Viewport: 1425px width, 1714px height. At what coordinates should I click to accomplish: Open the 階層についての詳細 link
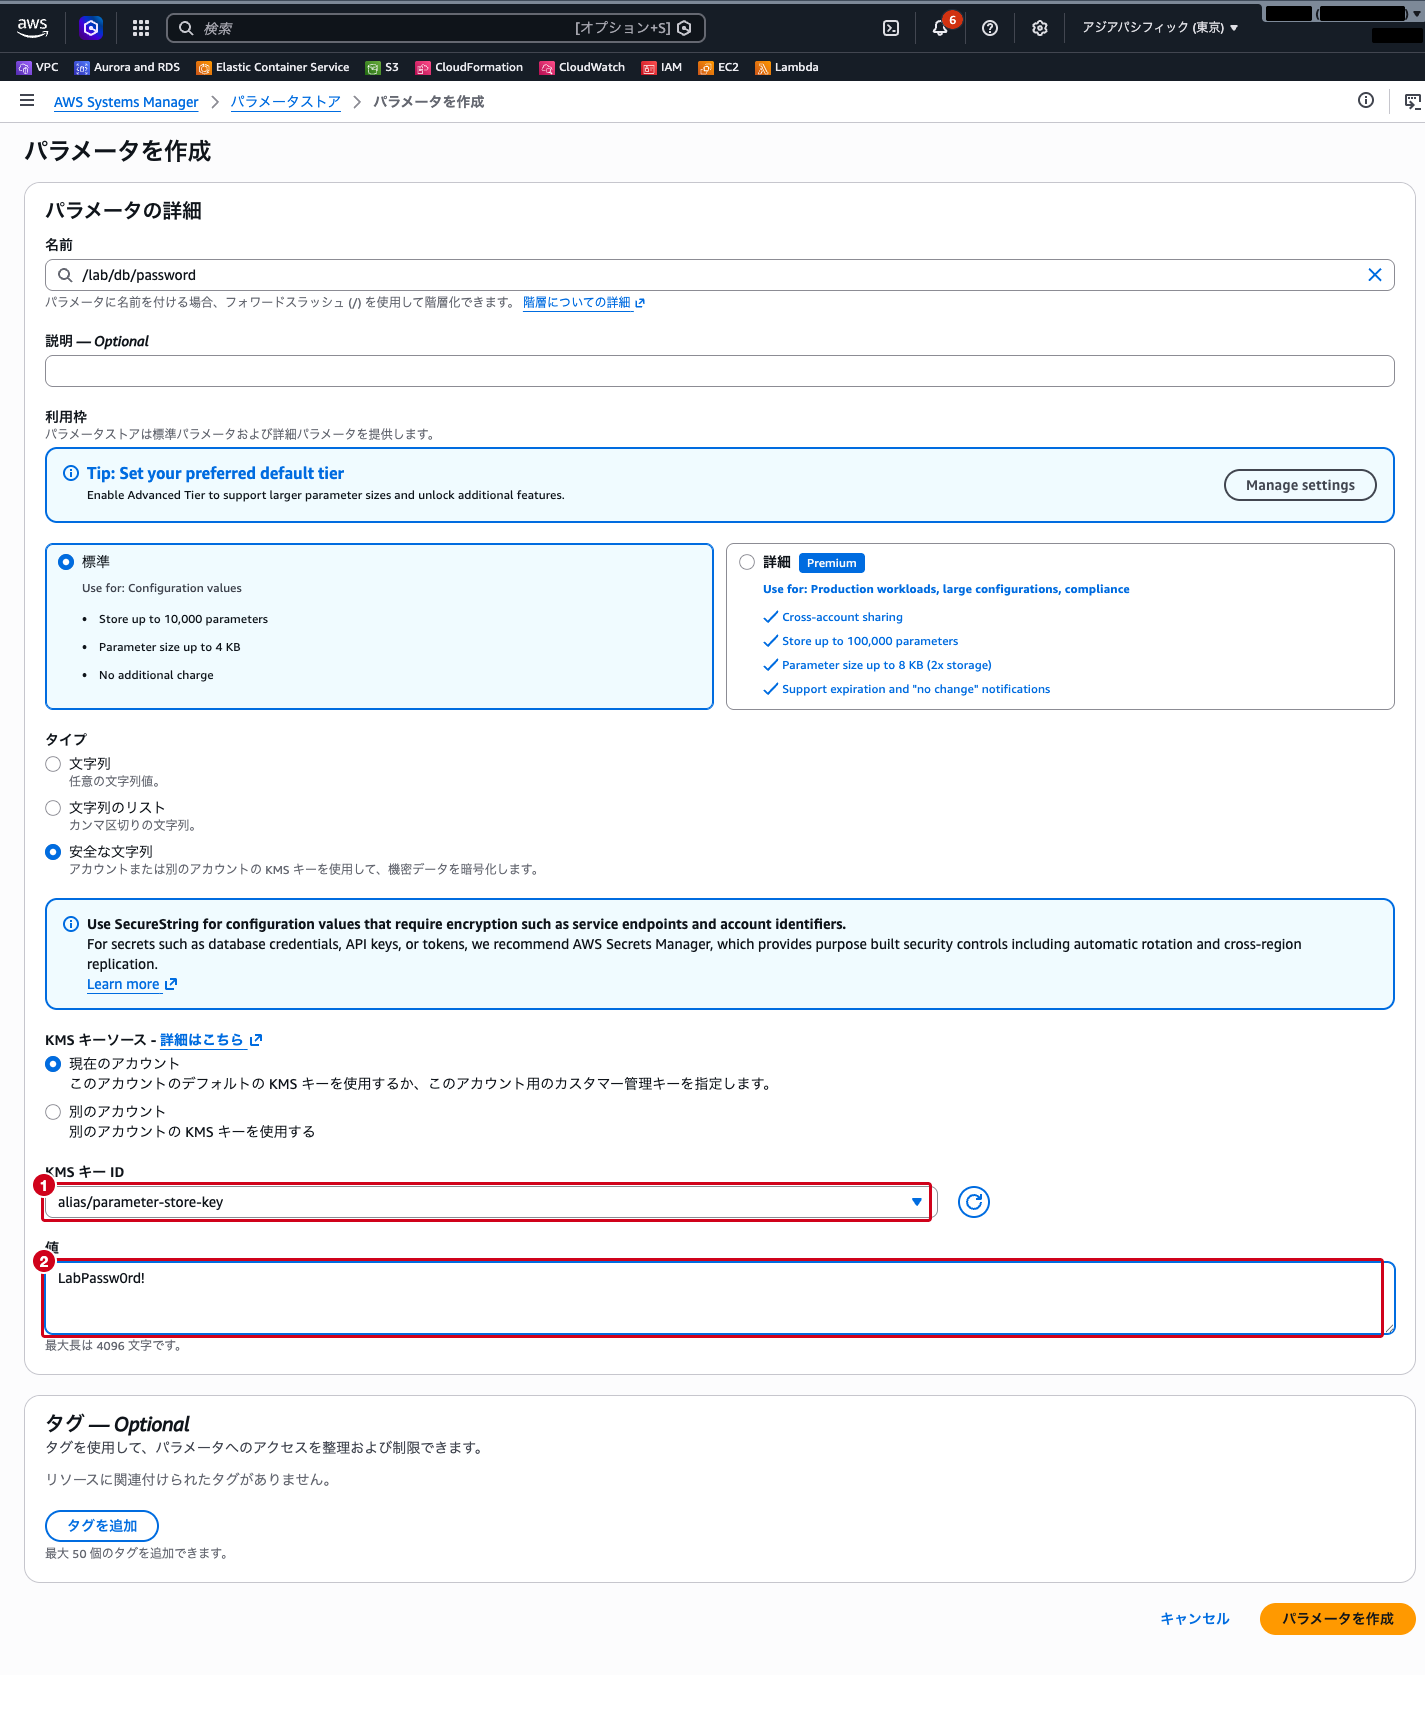(x=584, y=302)
